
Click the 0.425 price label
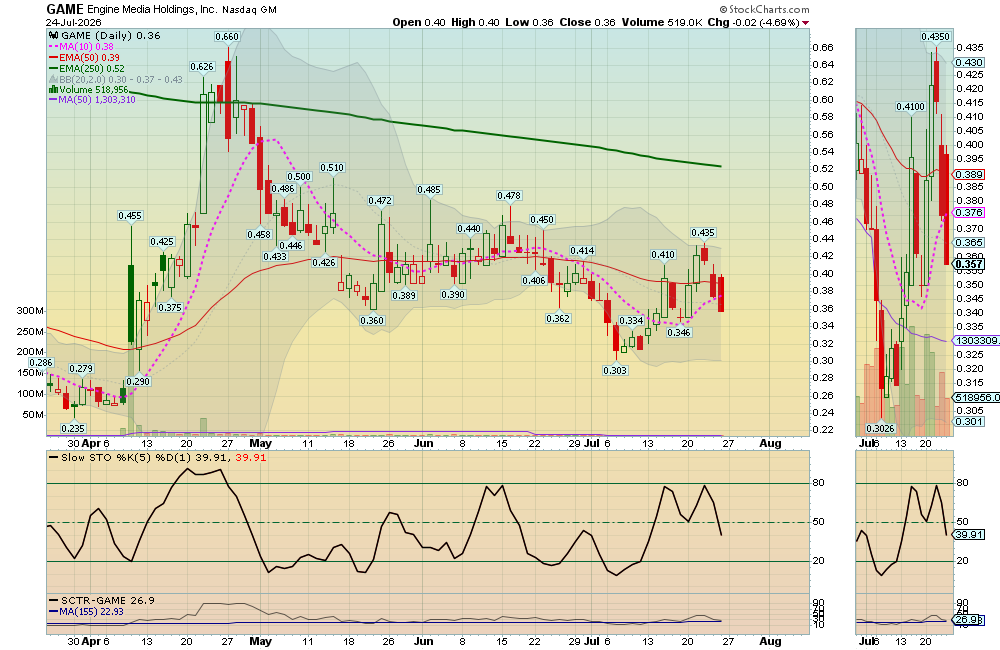pos(162,241)
